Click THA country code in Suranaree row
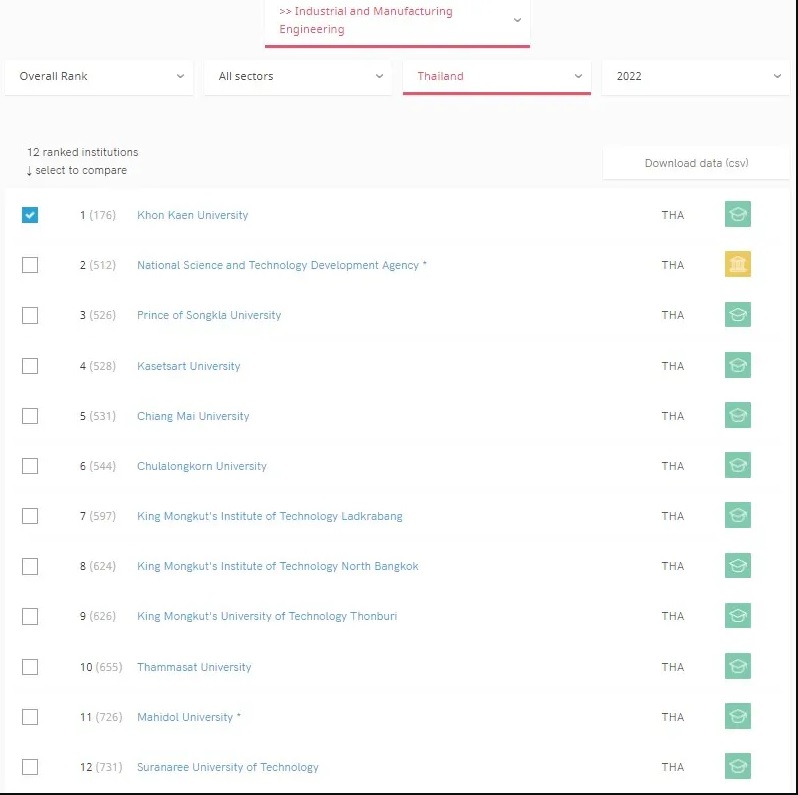Image resolution: width=798 pixels, height=795 pixels. tap(672, 767)
